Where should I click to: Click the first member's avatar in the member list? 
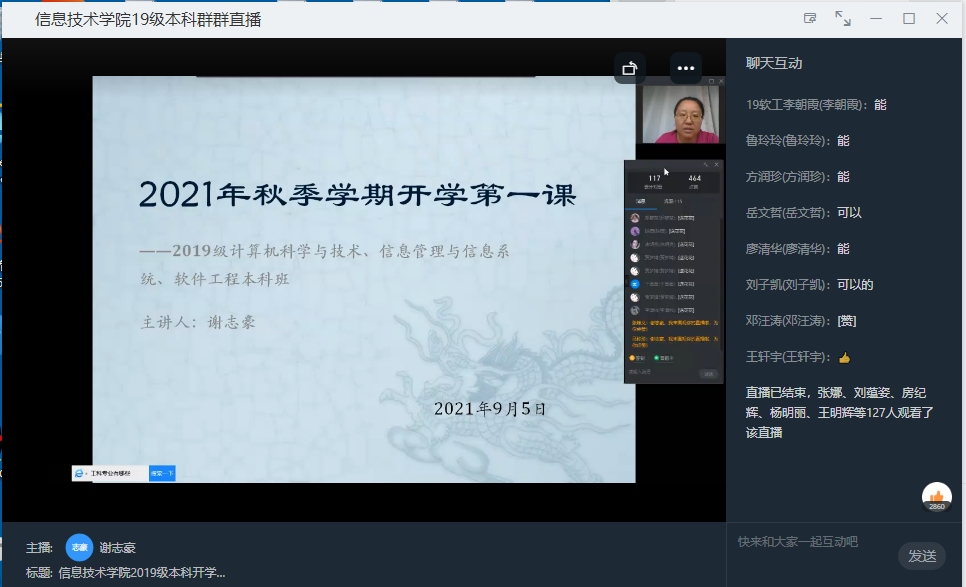[633, 217]
